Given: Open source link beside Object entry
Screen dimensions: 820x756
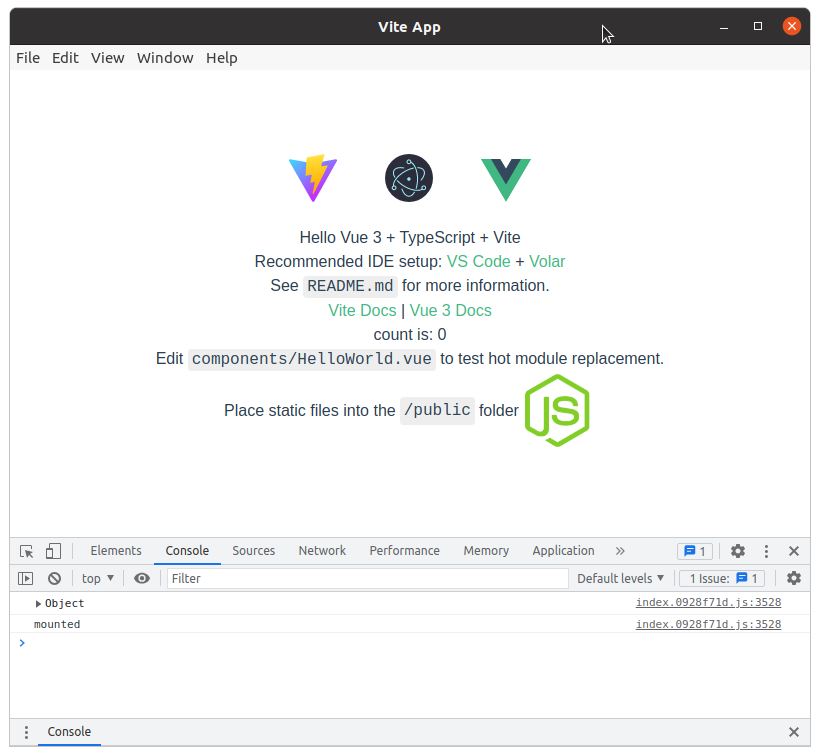Looking at the screenshot, I should [708, 602].
